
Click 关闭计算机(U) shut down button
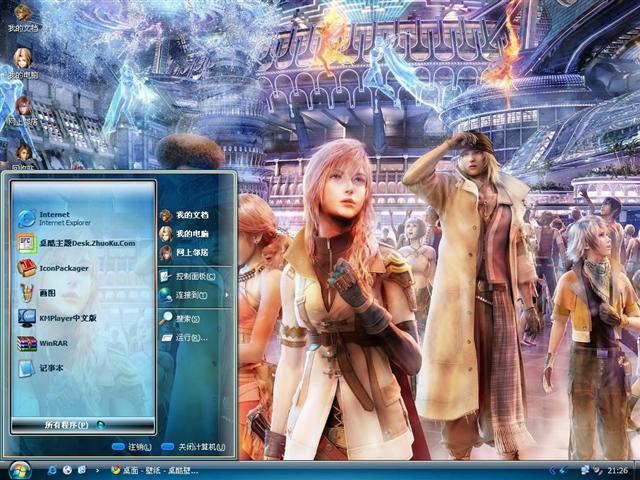193,447
